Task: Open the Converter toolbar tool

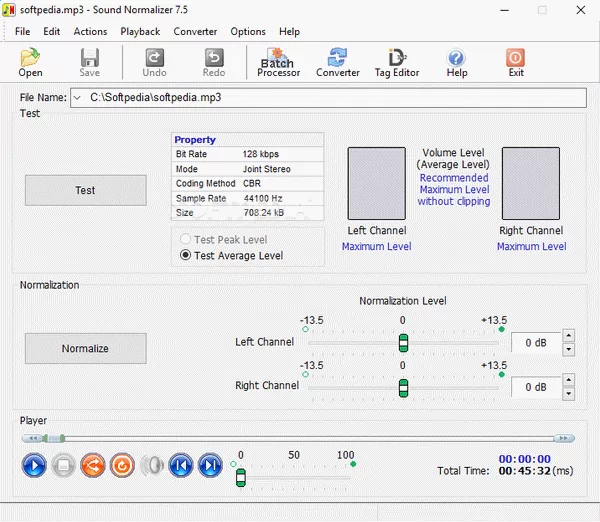Action: (x=338, y=62)
